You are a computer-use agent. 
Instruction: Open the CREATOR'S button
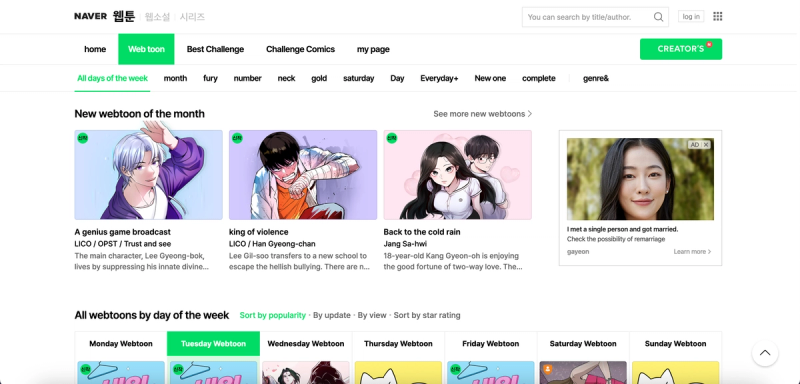681,49
